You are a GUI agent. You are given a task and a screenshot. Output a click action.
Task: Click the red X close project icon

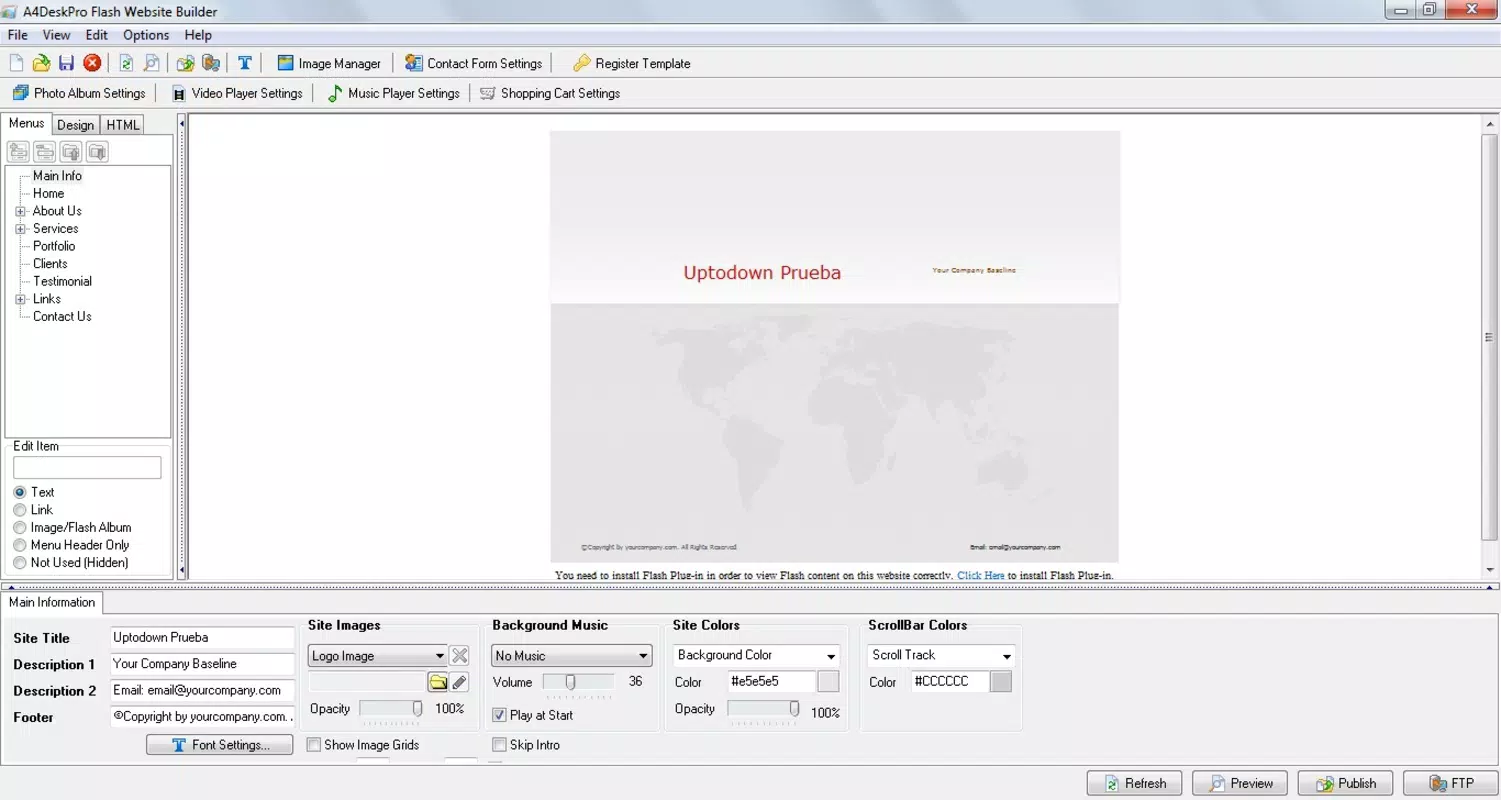pyautogui.click(x=92, y=63)
